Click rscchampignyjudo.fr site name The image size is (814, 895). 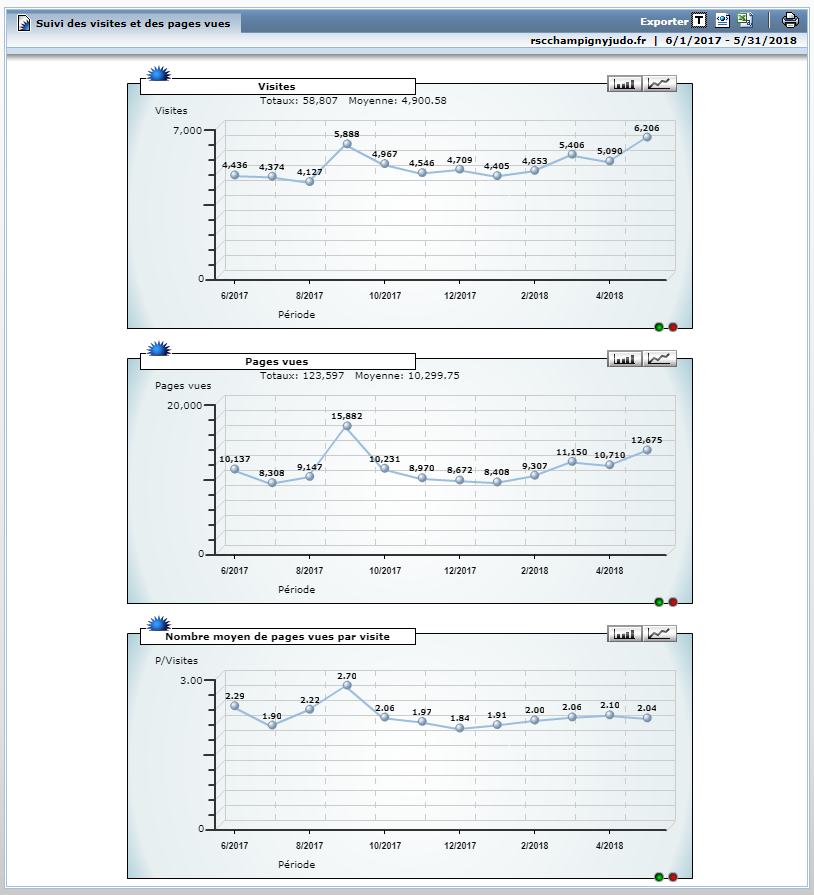pyautogui.click(x=588, y=41)
